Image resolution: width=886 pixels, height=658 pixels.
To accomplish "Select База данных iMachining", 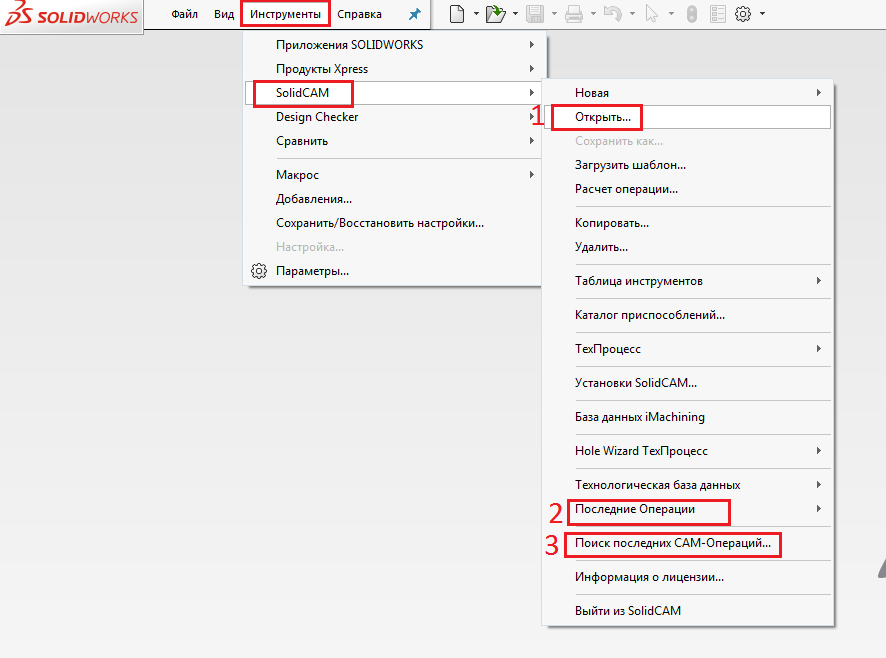I will [x=688, y=417].
